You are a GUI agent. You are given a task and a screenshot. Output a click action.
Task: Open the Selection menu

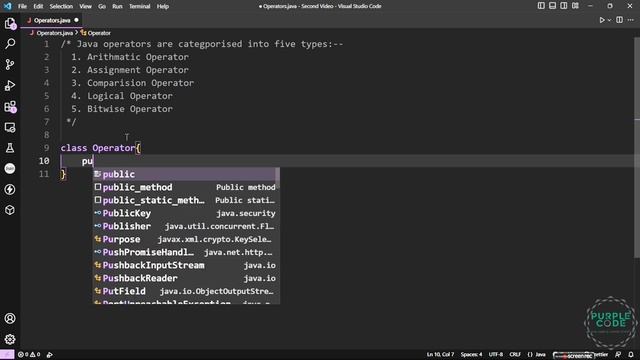61,6
